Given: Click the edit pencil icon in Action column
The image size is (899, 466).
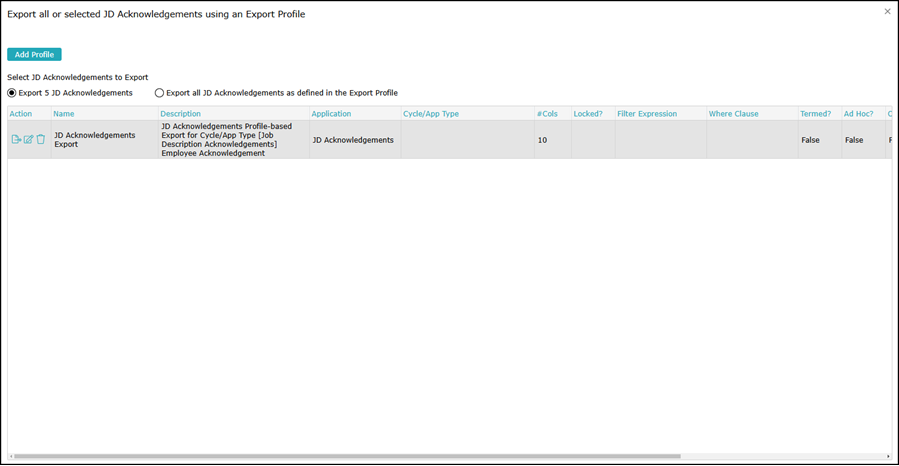Looking at the screenshot, I should (x=28, y=140).
